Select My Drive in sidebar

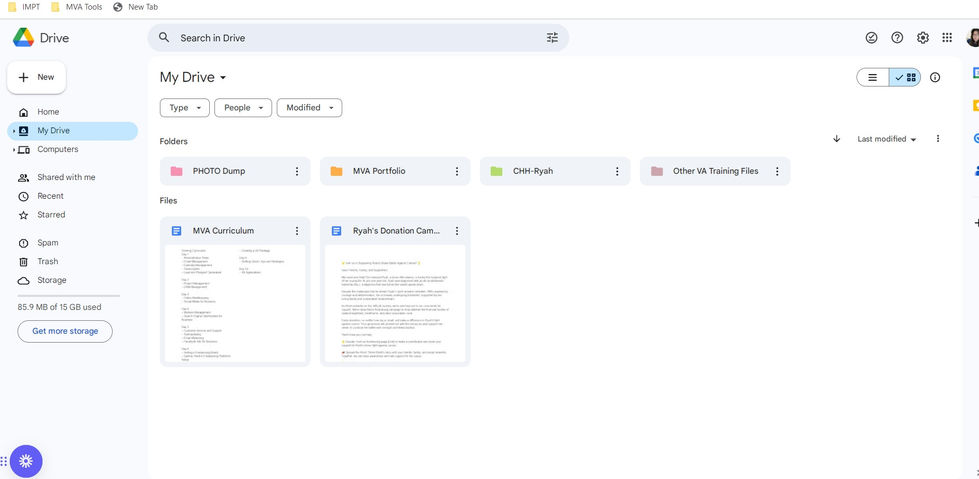[72, 131]
